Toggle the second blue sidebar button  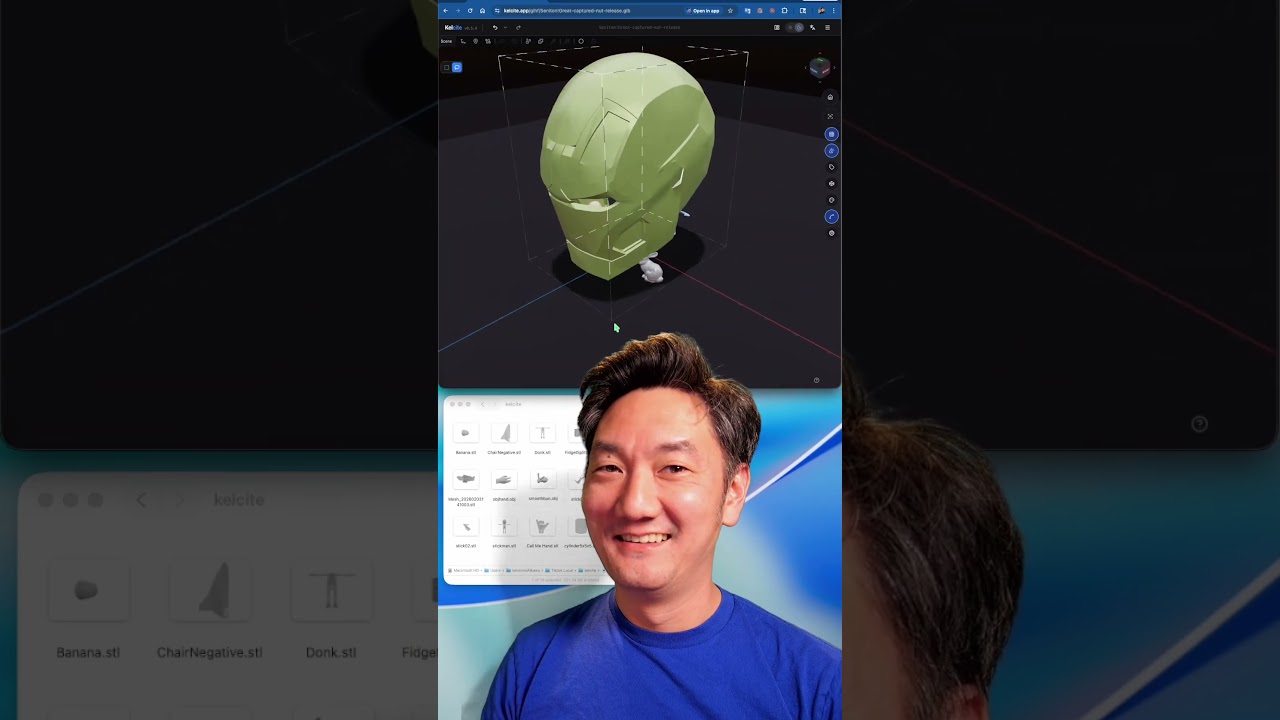pyautogui.click(x=831, y=151)
